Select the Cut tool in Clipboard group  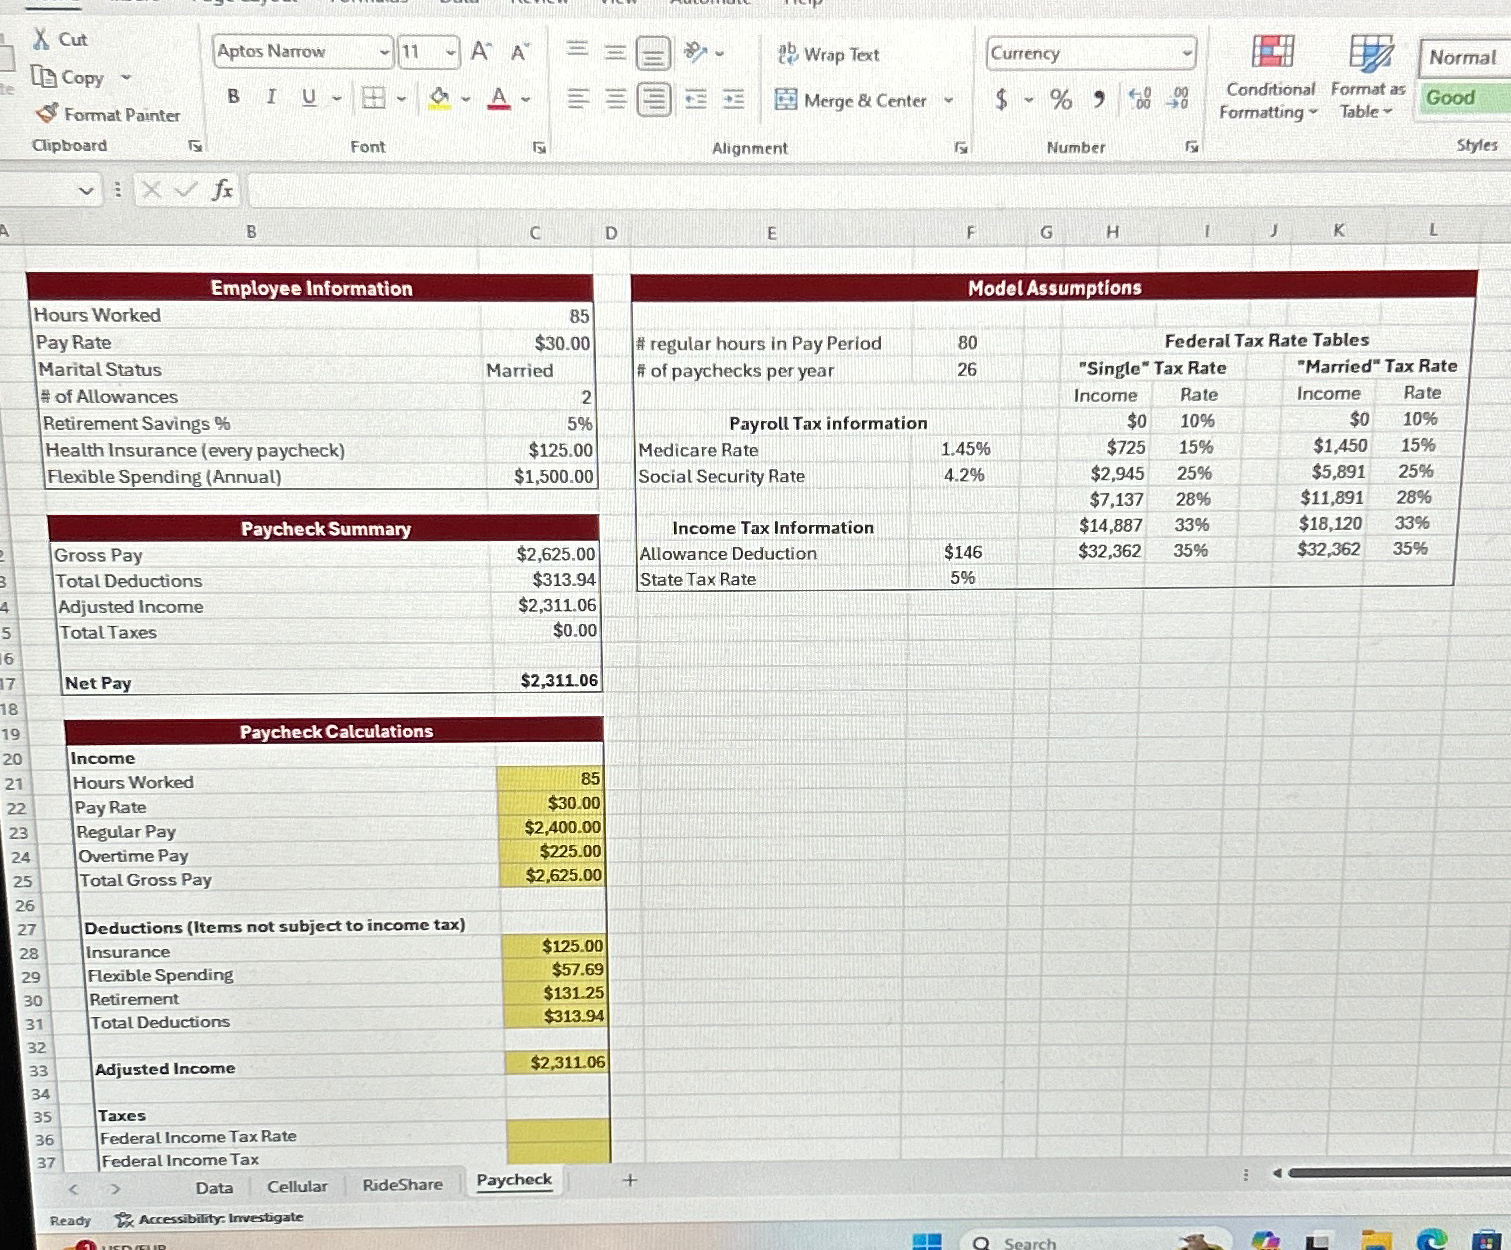coord(60,40)
